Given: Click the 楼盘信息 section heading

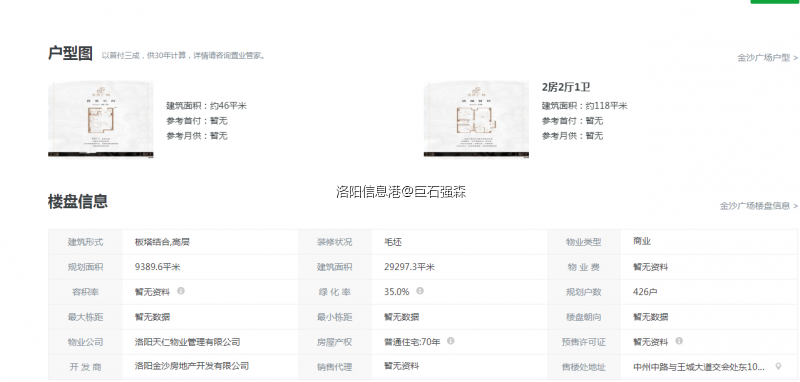Looking at the screenshot, I should pyautogui.click(x=78, y=201).
